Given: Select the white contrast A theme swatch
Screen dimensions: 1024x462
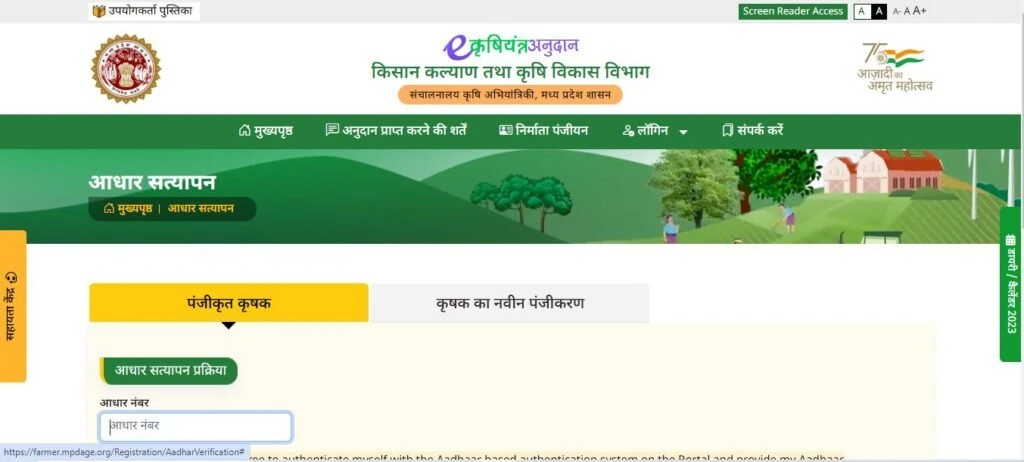Looking at the screenshot, I should pyautogui.click(x=862, y=11).
